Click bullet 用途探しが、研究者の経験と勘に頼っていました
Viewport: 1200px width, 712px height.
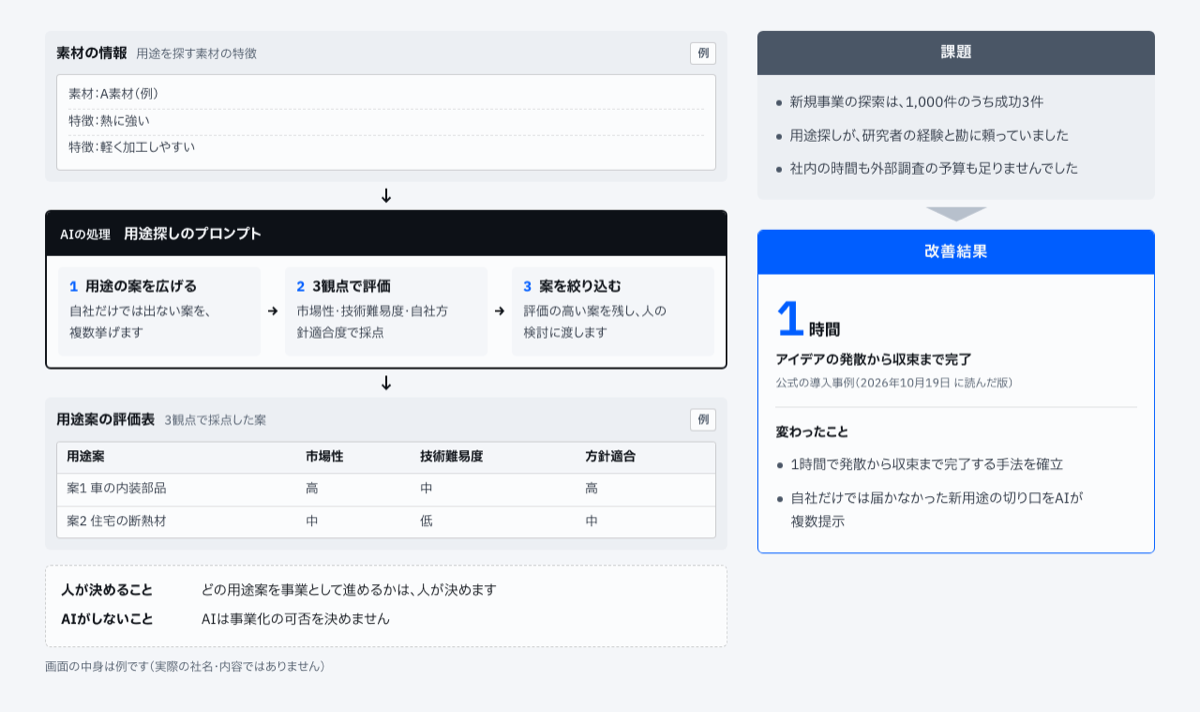[929, 135]
